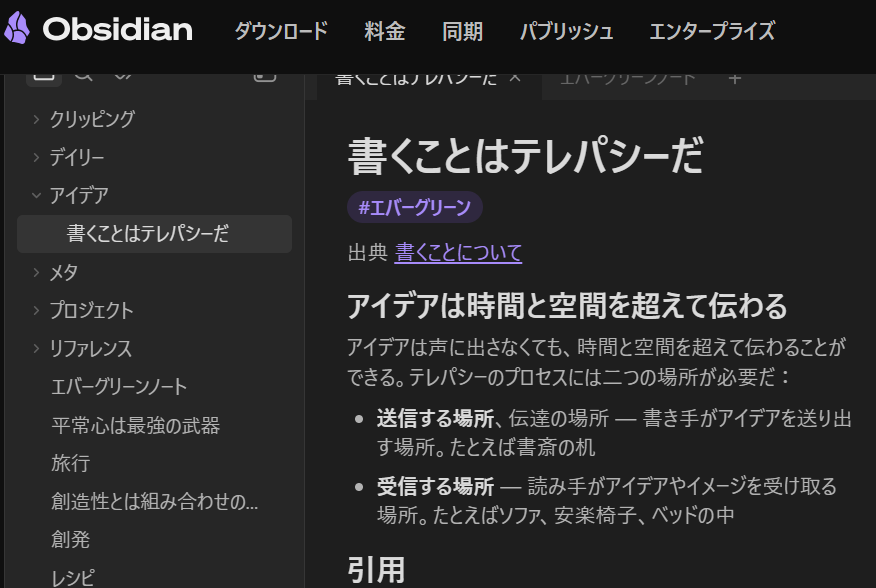Switch to the エバーグリーンノート tab
Viewport: 876px width, 588px height.
627,78
